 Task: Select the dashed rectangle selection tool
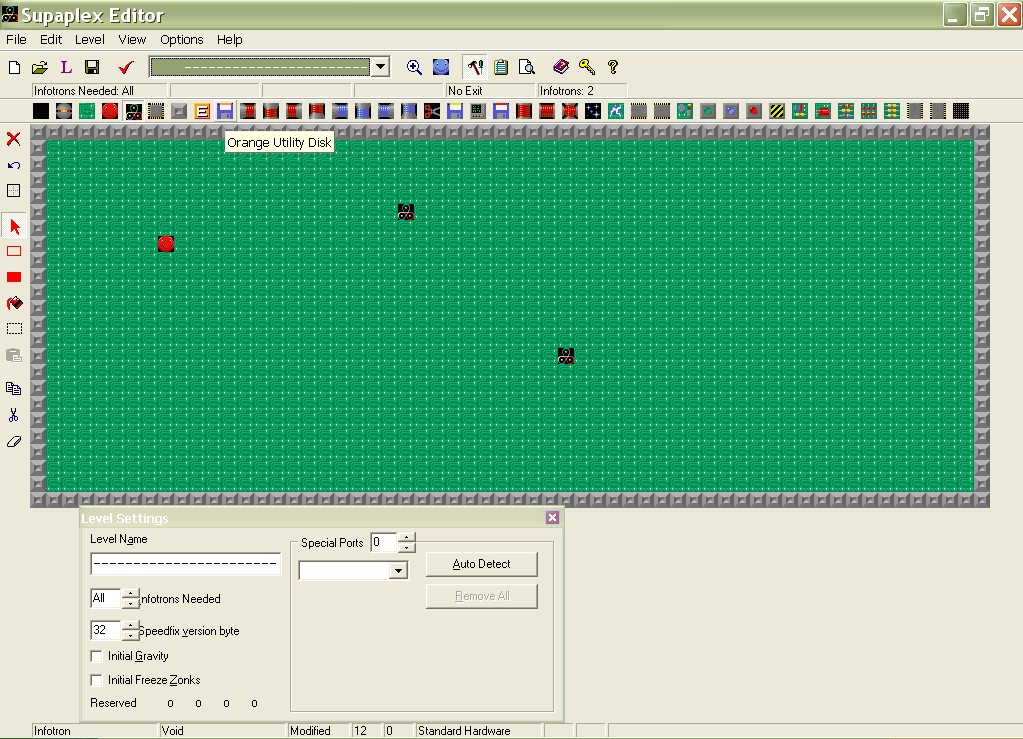pyautogui.click(x=14, y=329)
